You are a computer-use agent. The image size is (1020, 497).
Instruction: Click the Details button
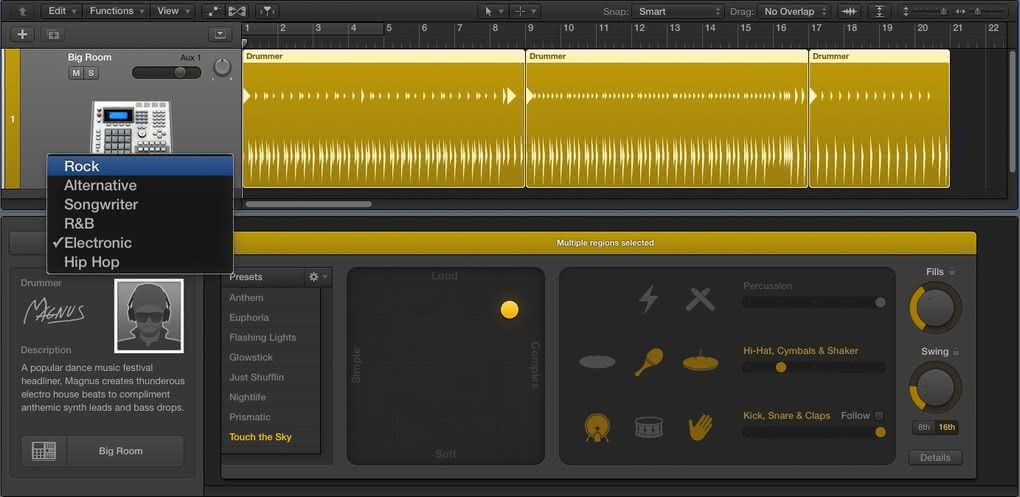coord(935,457)
